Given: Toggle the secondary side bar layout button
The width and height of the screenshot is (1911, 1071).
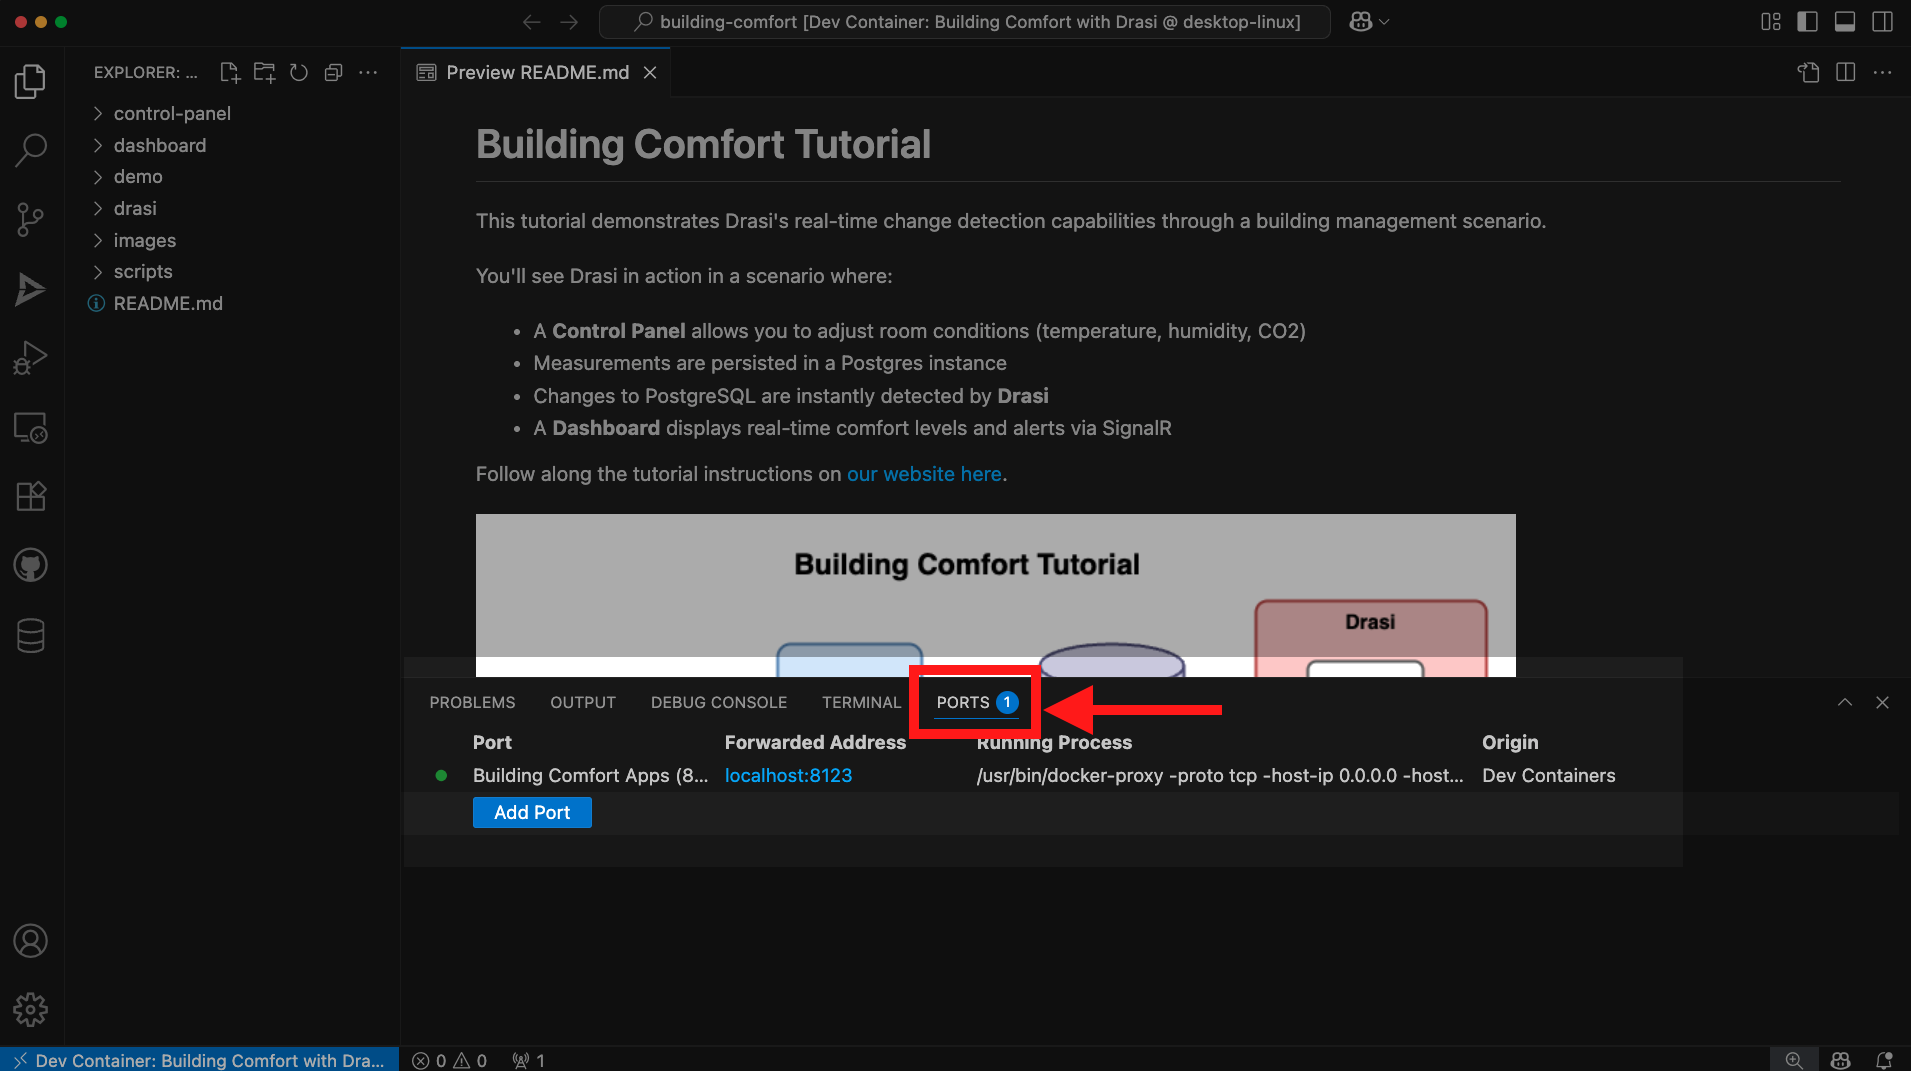Looking at the screenshot, I should 1882,22.
